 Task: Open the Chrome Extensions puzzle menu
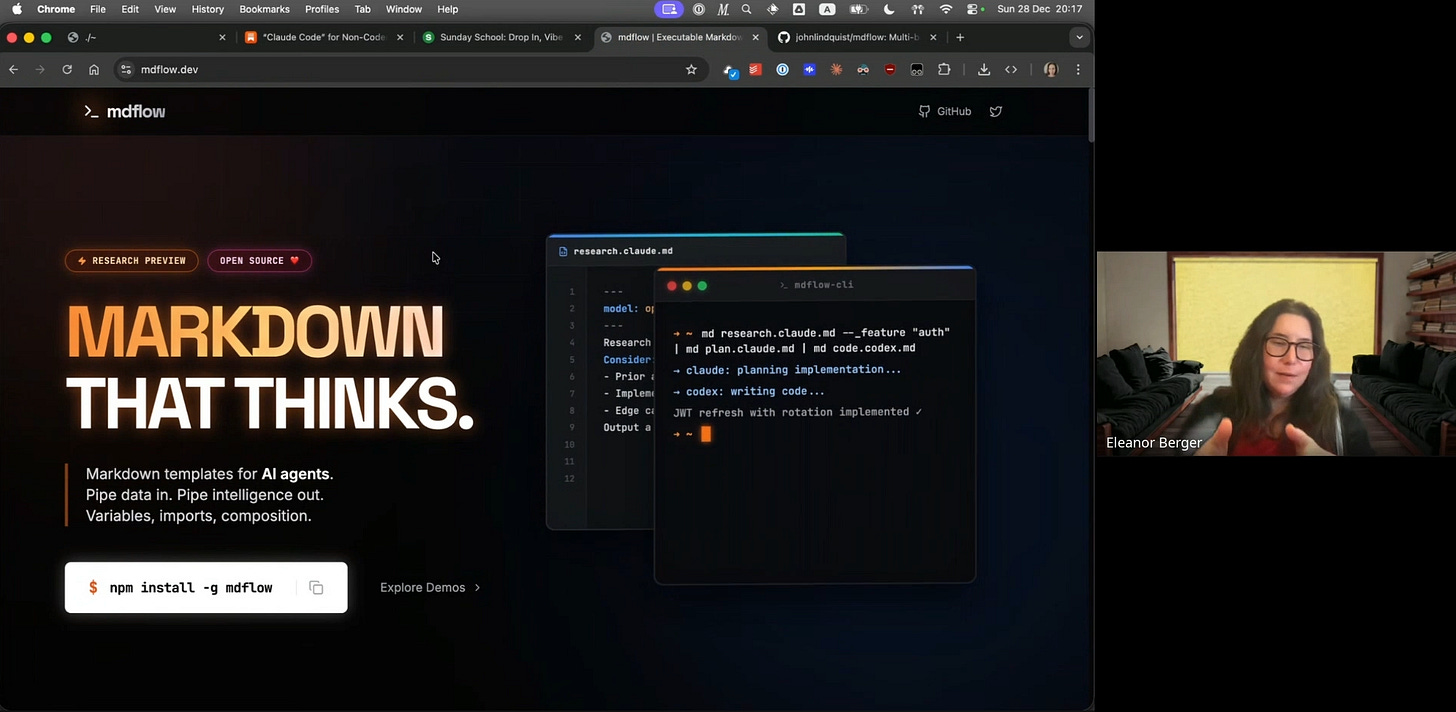tap(944, 70)
